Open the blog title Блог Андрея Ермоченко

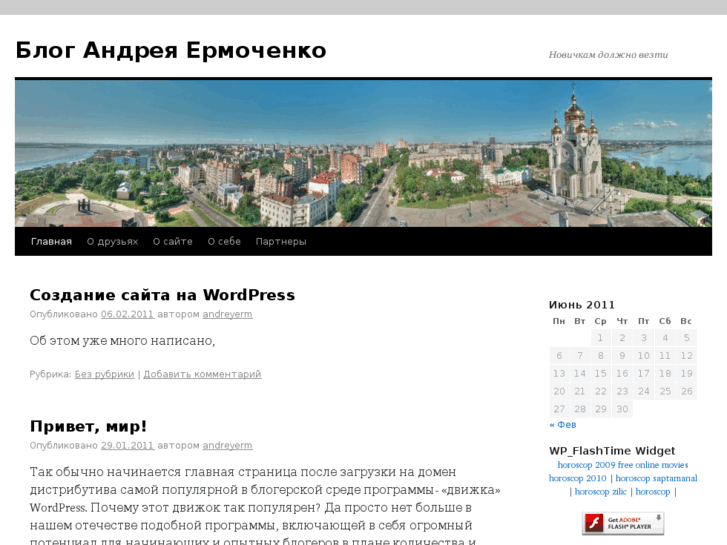click(x=171, y=50)
